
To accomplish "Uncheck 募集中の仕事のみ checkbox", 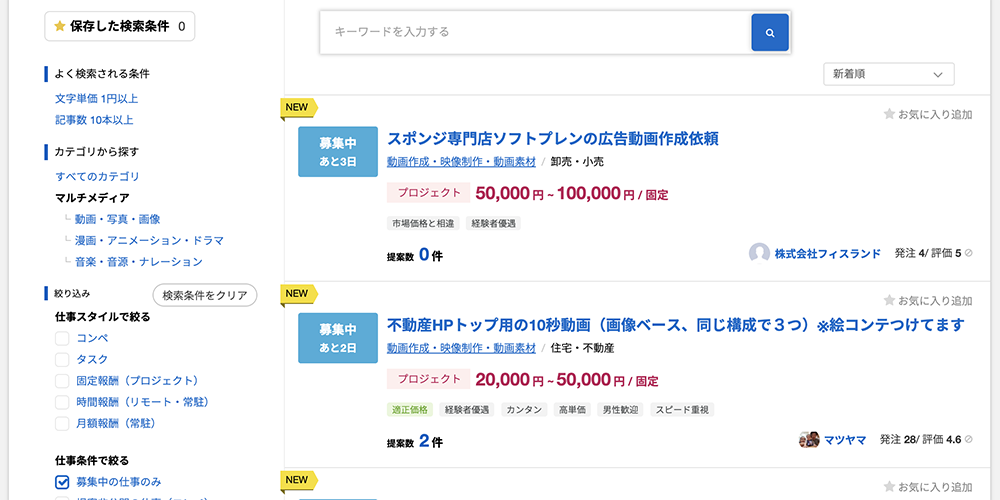I will (62, 482).
